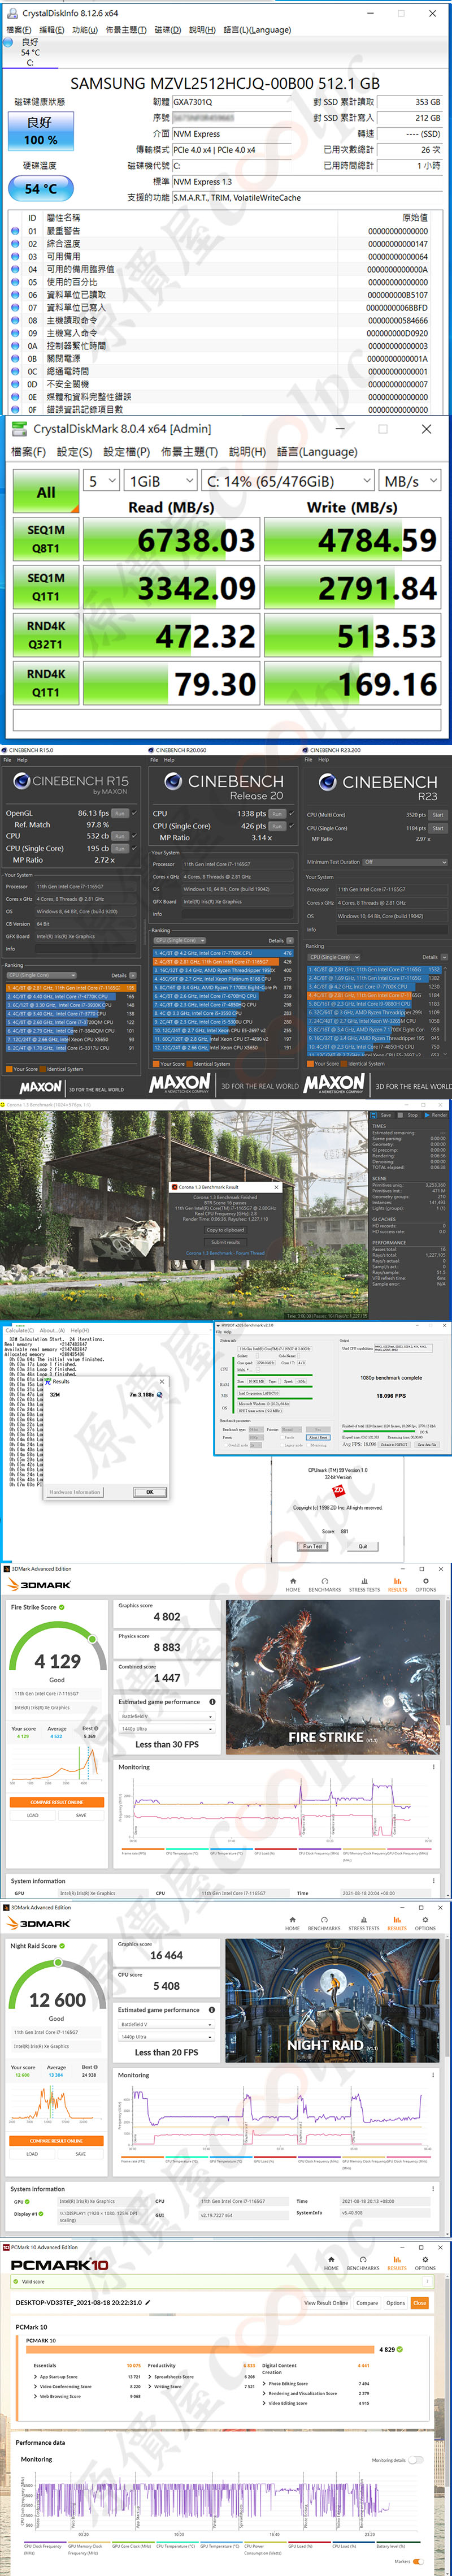The image size is (452, 2576).
Task: Go to BENCHMARKS in PCMark 10 window
Action: (x=363, y=2264)
